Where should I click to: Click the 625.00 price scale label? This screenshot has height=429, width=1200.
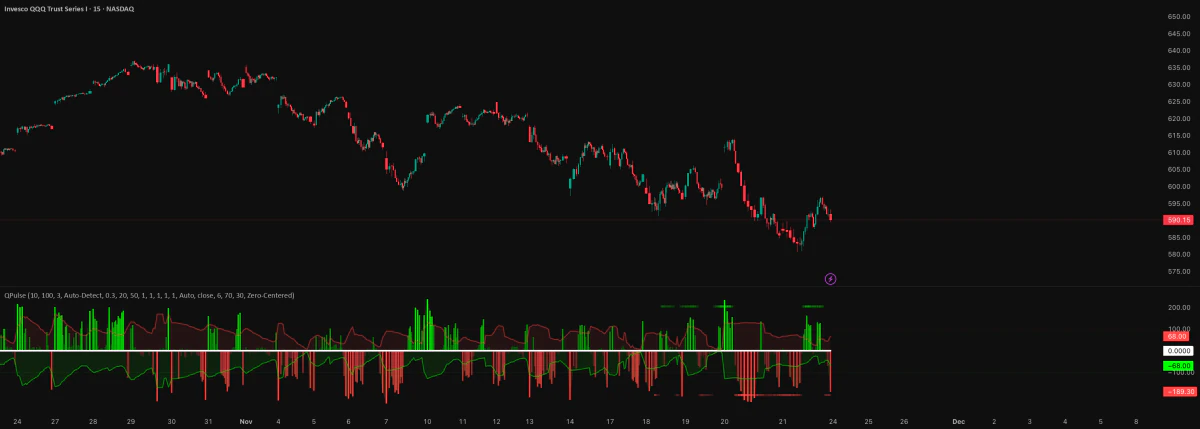pos(1178,102)
